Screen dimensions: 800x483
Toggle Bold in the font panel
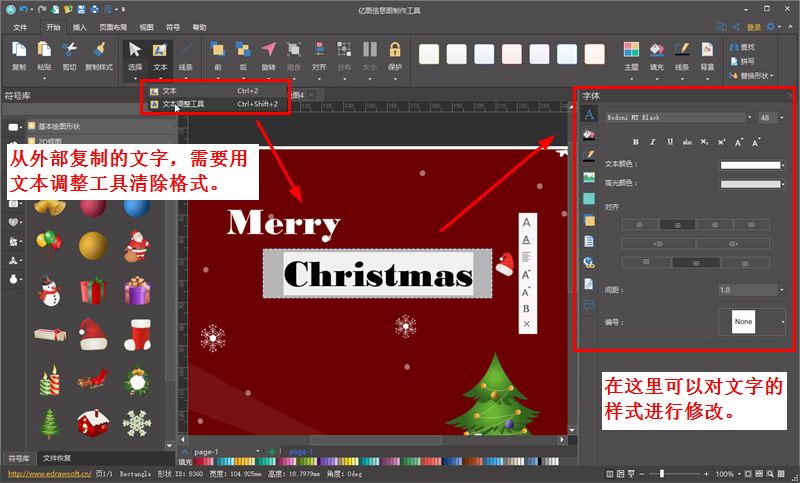[x=636, y=142]
